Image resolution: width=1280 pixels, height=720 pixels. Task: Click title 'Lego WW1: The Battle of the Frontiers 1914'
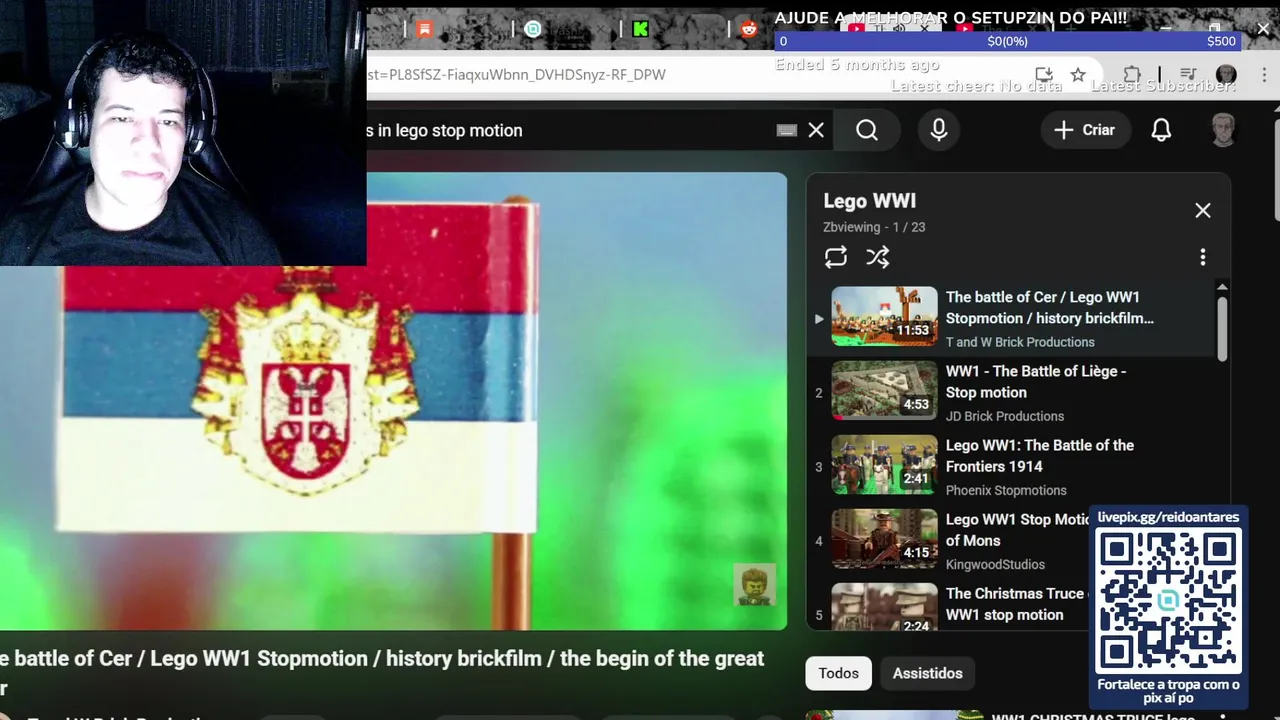pos(1040,455)
